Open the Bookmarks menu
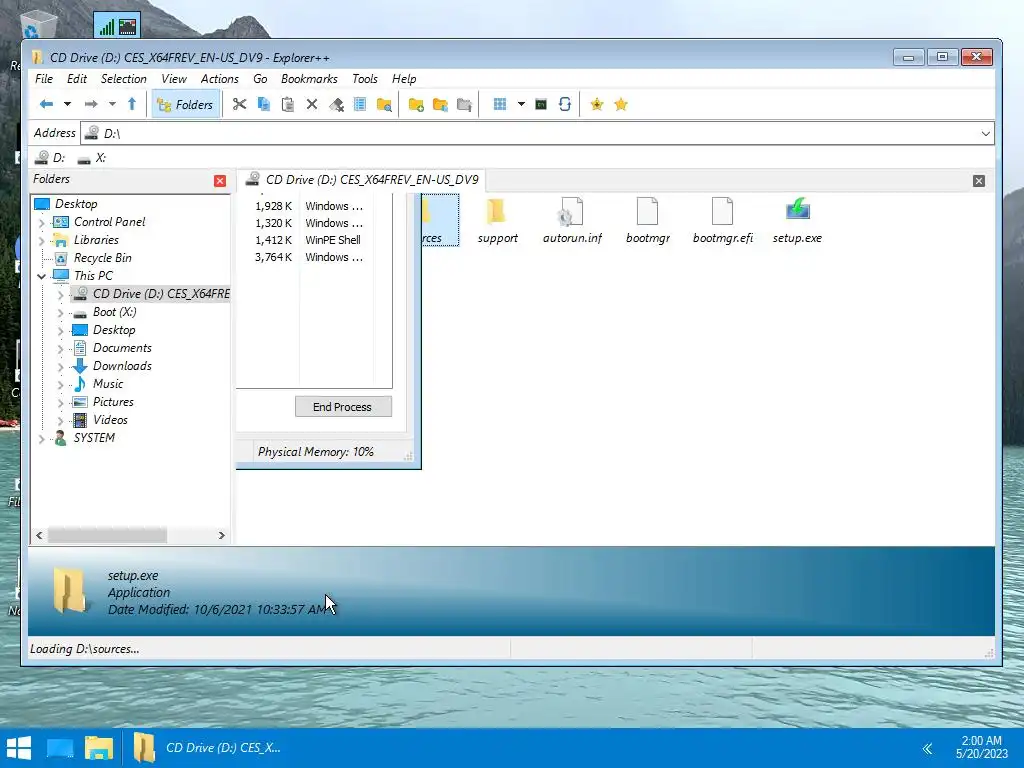This screenshot has width=1024, height=768. 309,78
